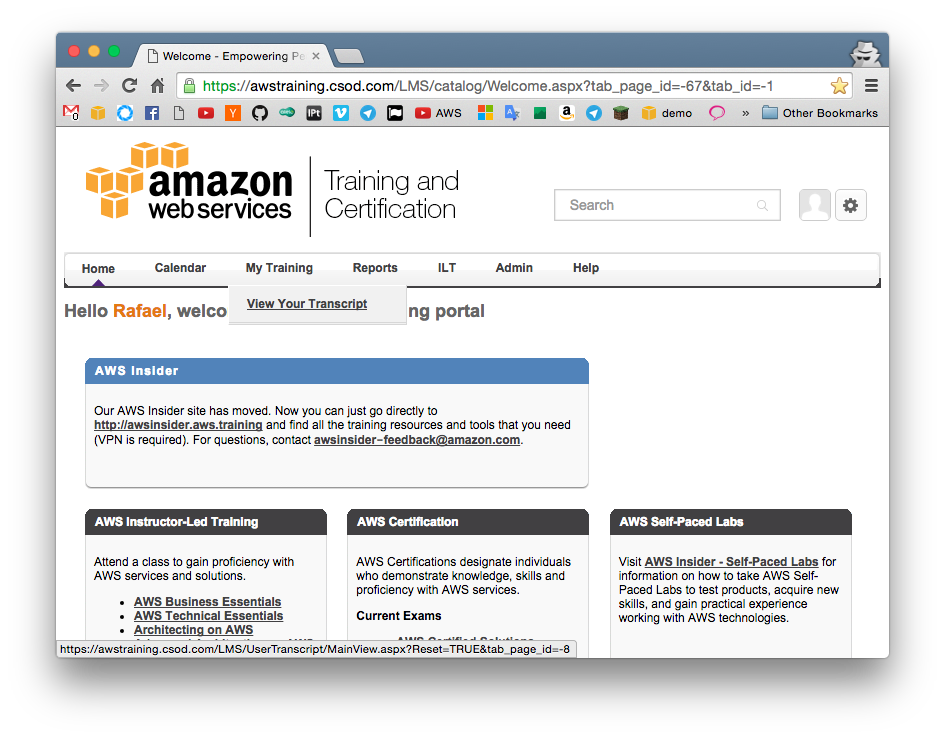Click the browser forward arrow

coord(101,86)
